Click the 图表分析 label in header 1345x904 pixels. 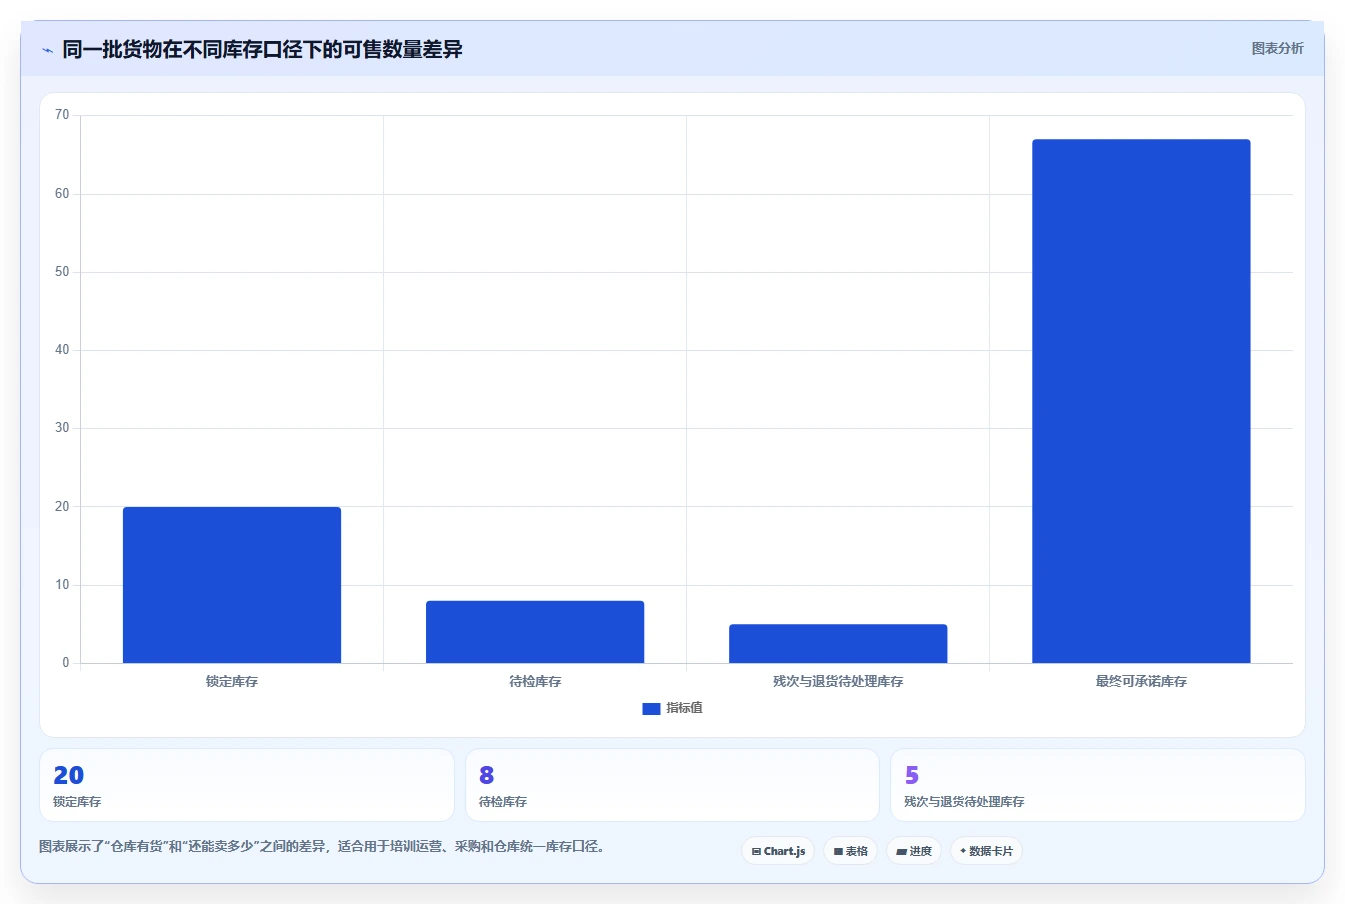click(x=1277, y=48)
